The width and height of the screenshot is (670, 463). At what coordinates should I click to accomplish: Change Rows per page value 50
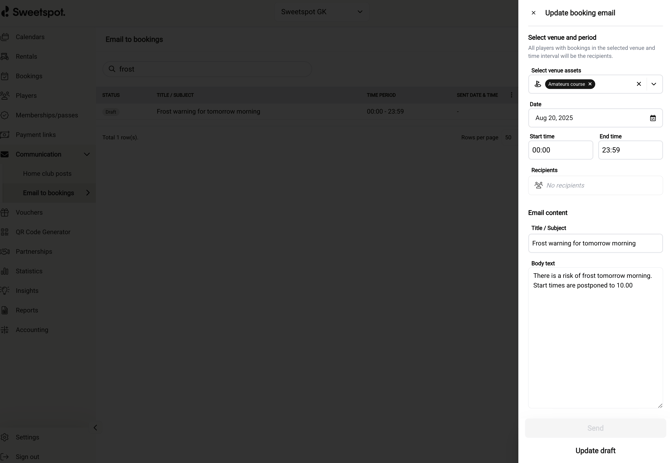(x=508, y=138)
